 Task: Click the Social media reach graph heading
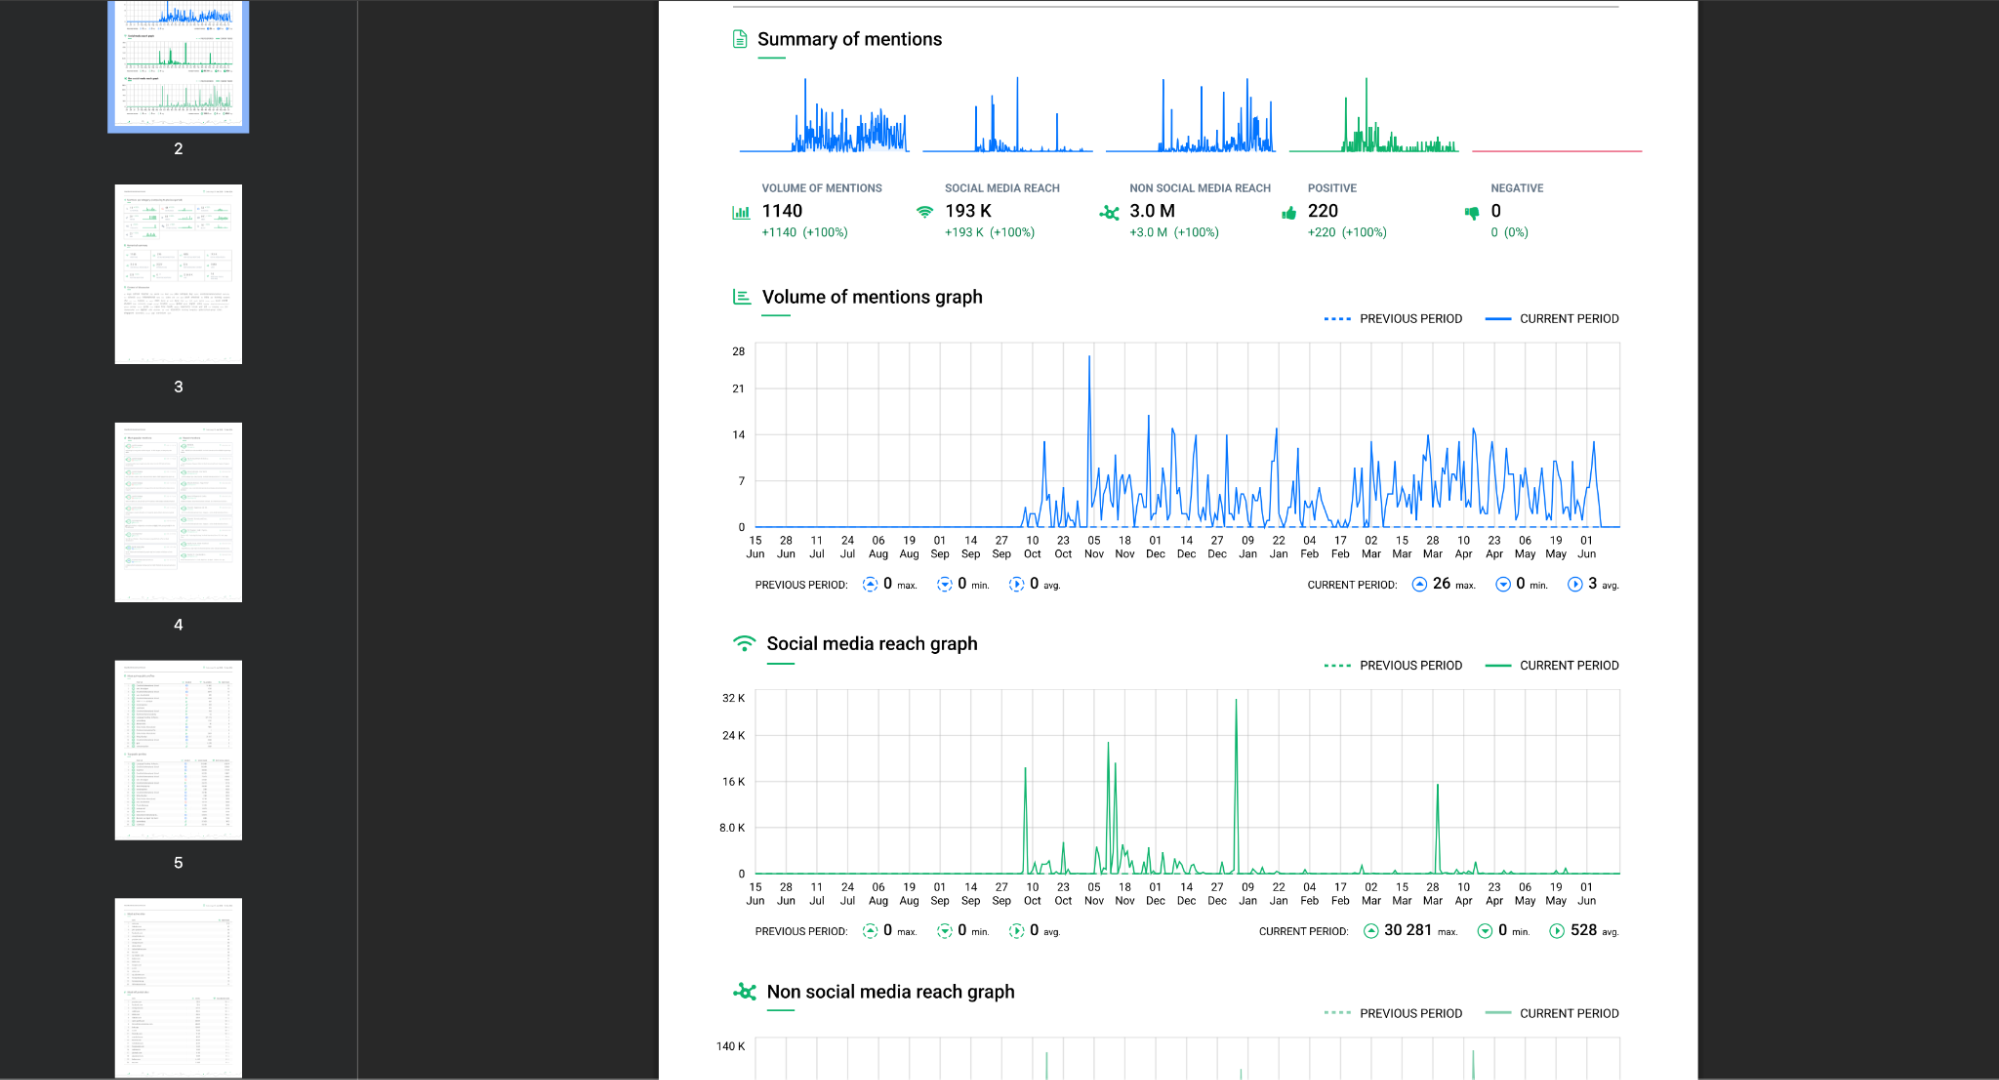(872, 644)
